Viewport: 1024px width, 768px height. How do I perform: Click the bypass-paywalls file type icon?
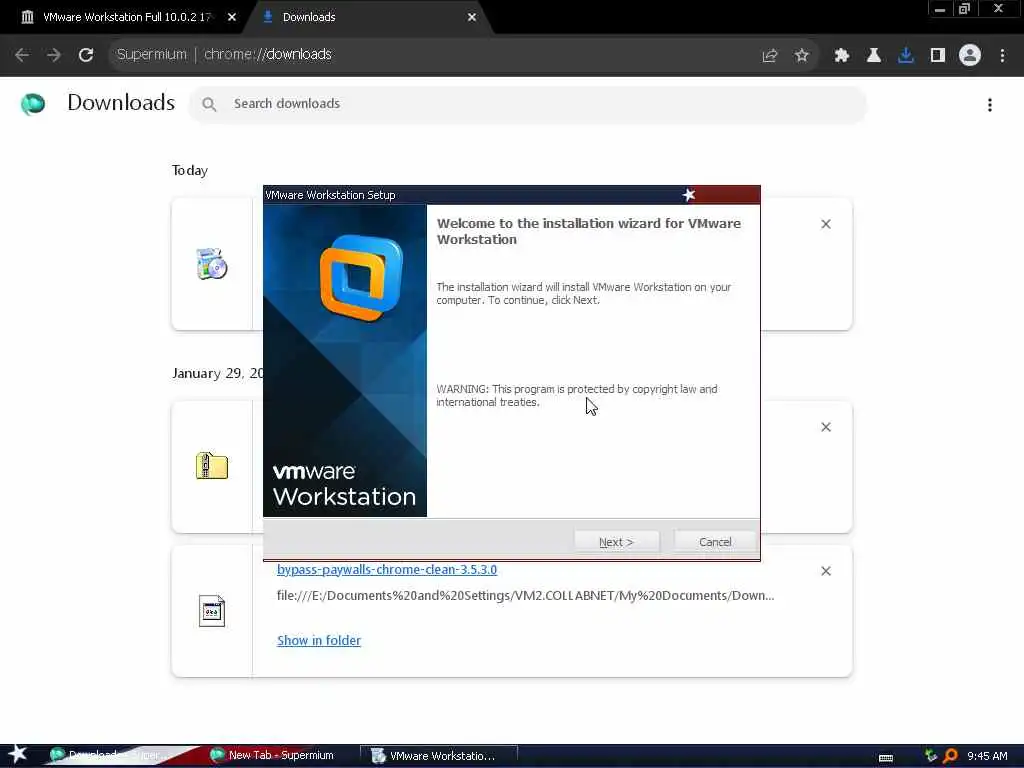click(212, 611)
